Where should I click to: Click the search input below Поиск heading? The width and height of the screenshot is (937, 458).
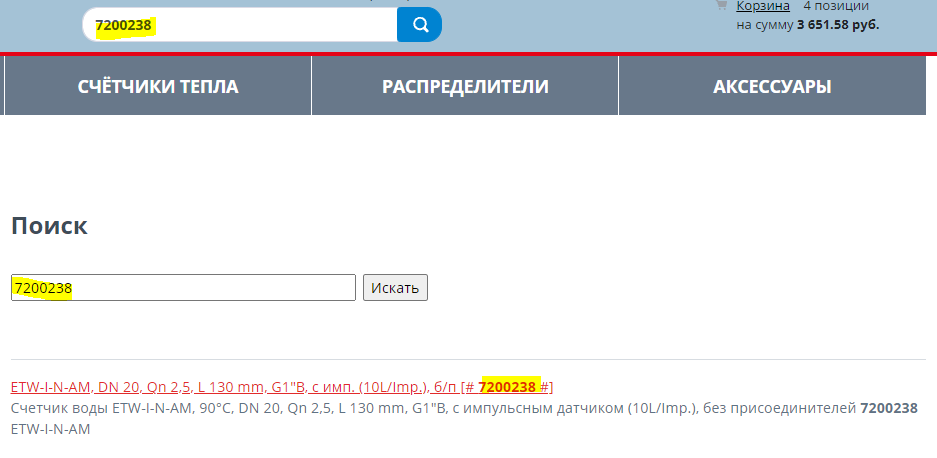pyautogui.click(x=183, y=288)
